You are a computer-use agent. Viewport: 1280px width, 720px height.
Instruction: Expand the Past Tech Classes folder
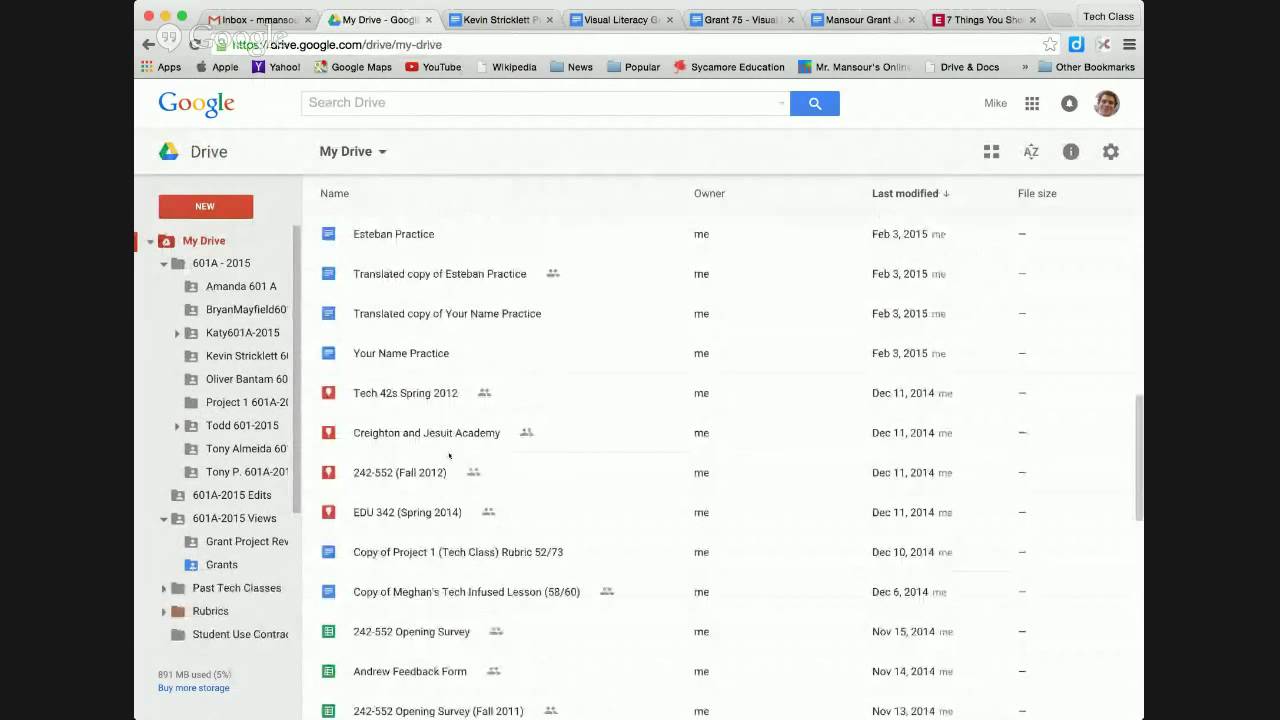[164, 588]
